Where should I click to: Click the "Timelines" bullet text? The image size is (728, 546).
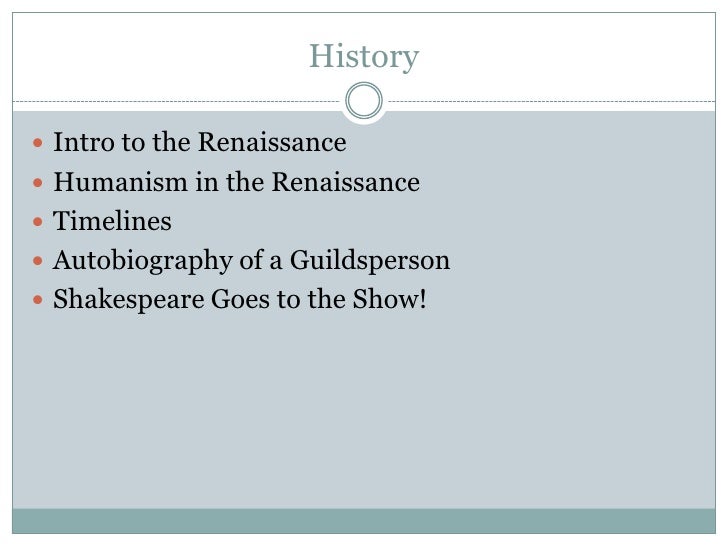[x=112, y=222]
